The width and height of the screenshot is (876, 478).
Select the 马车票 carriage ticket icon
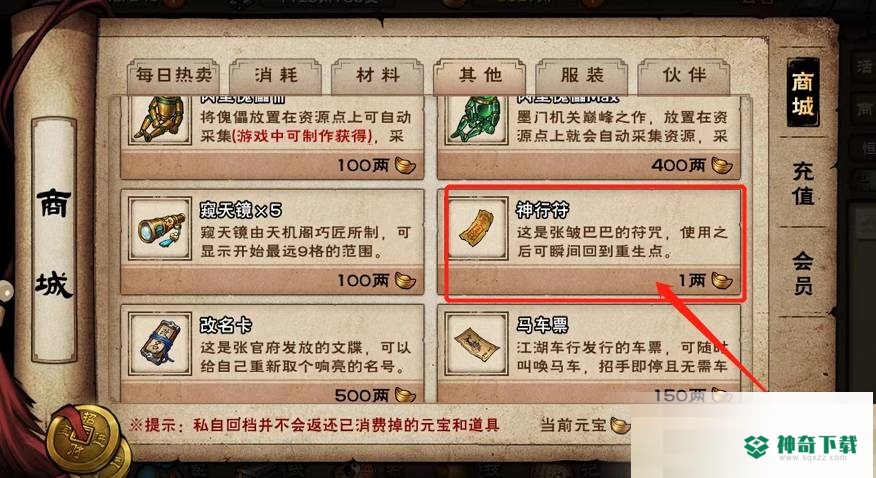(477, 343)
